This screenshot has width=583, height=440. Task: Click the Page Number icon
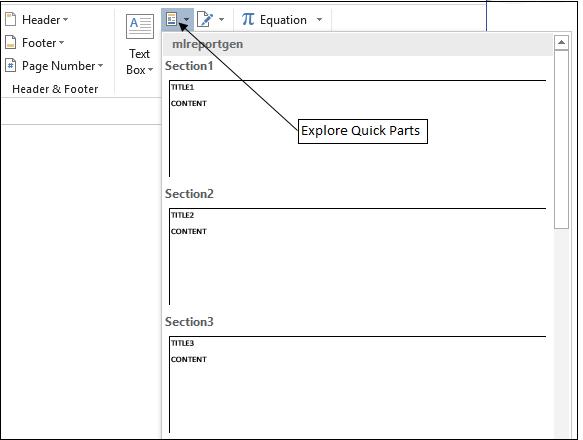point(11,65)
